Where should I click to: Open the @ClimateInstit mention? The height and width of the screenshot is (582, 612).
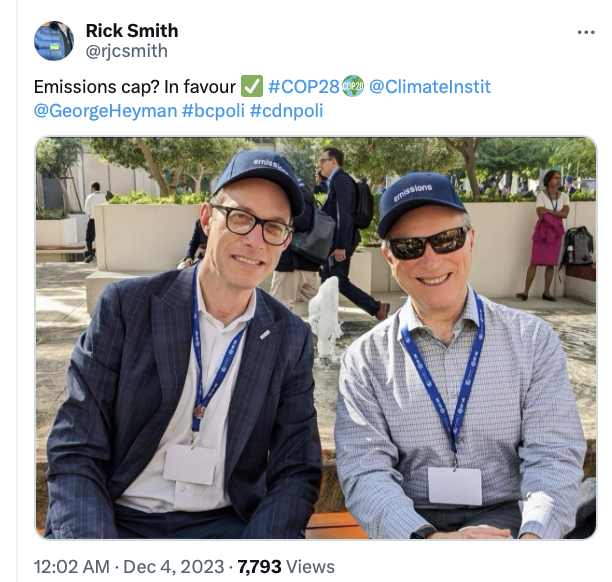[x=430, y=87]
